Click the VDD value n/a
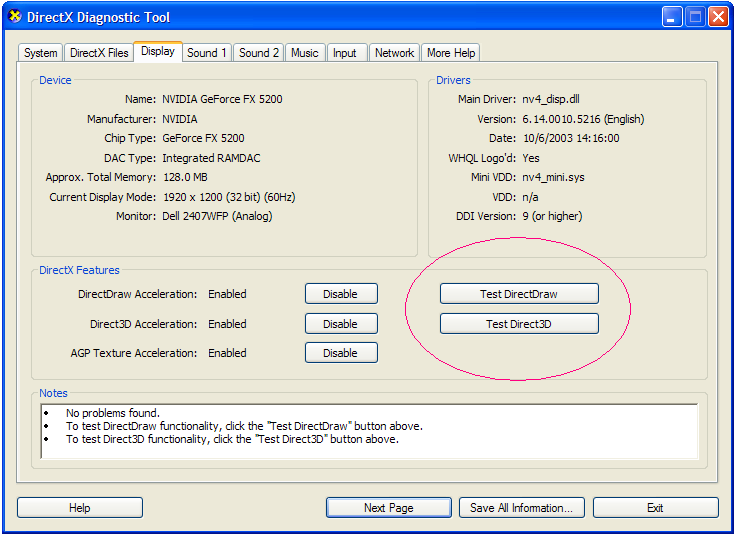The width and height of the screenshot is (735, 535). [530, 197]
